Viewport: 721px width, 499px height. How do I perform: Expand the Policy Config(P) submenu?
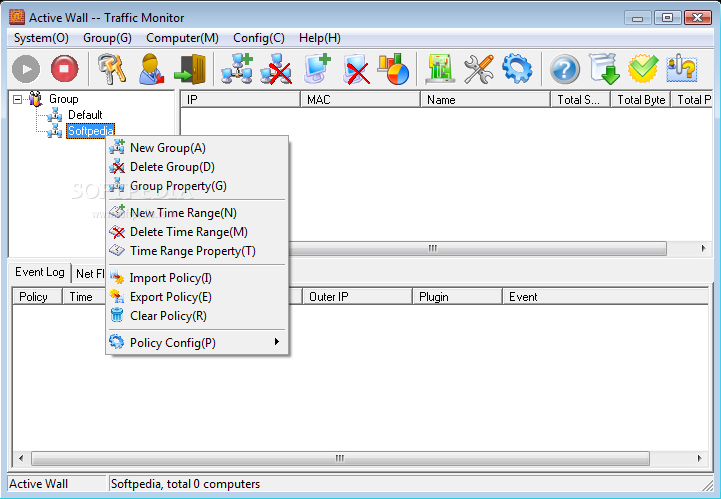pos(197,343)
